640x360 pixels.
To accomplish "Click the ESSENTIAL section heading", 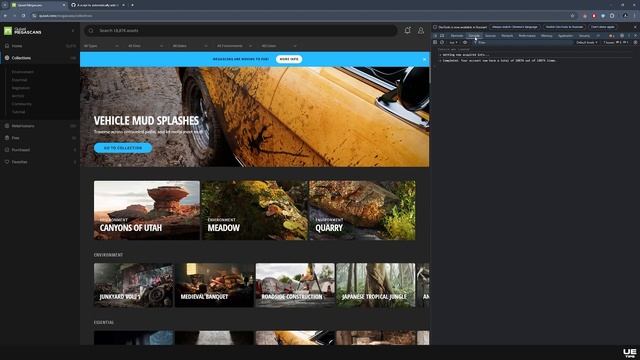I will [104, 322].
